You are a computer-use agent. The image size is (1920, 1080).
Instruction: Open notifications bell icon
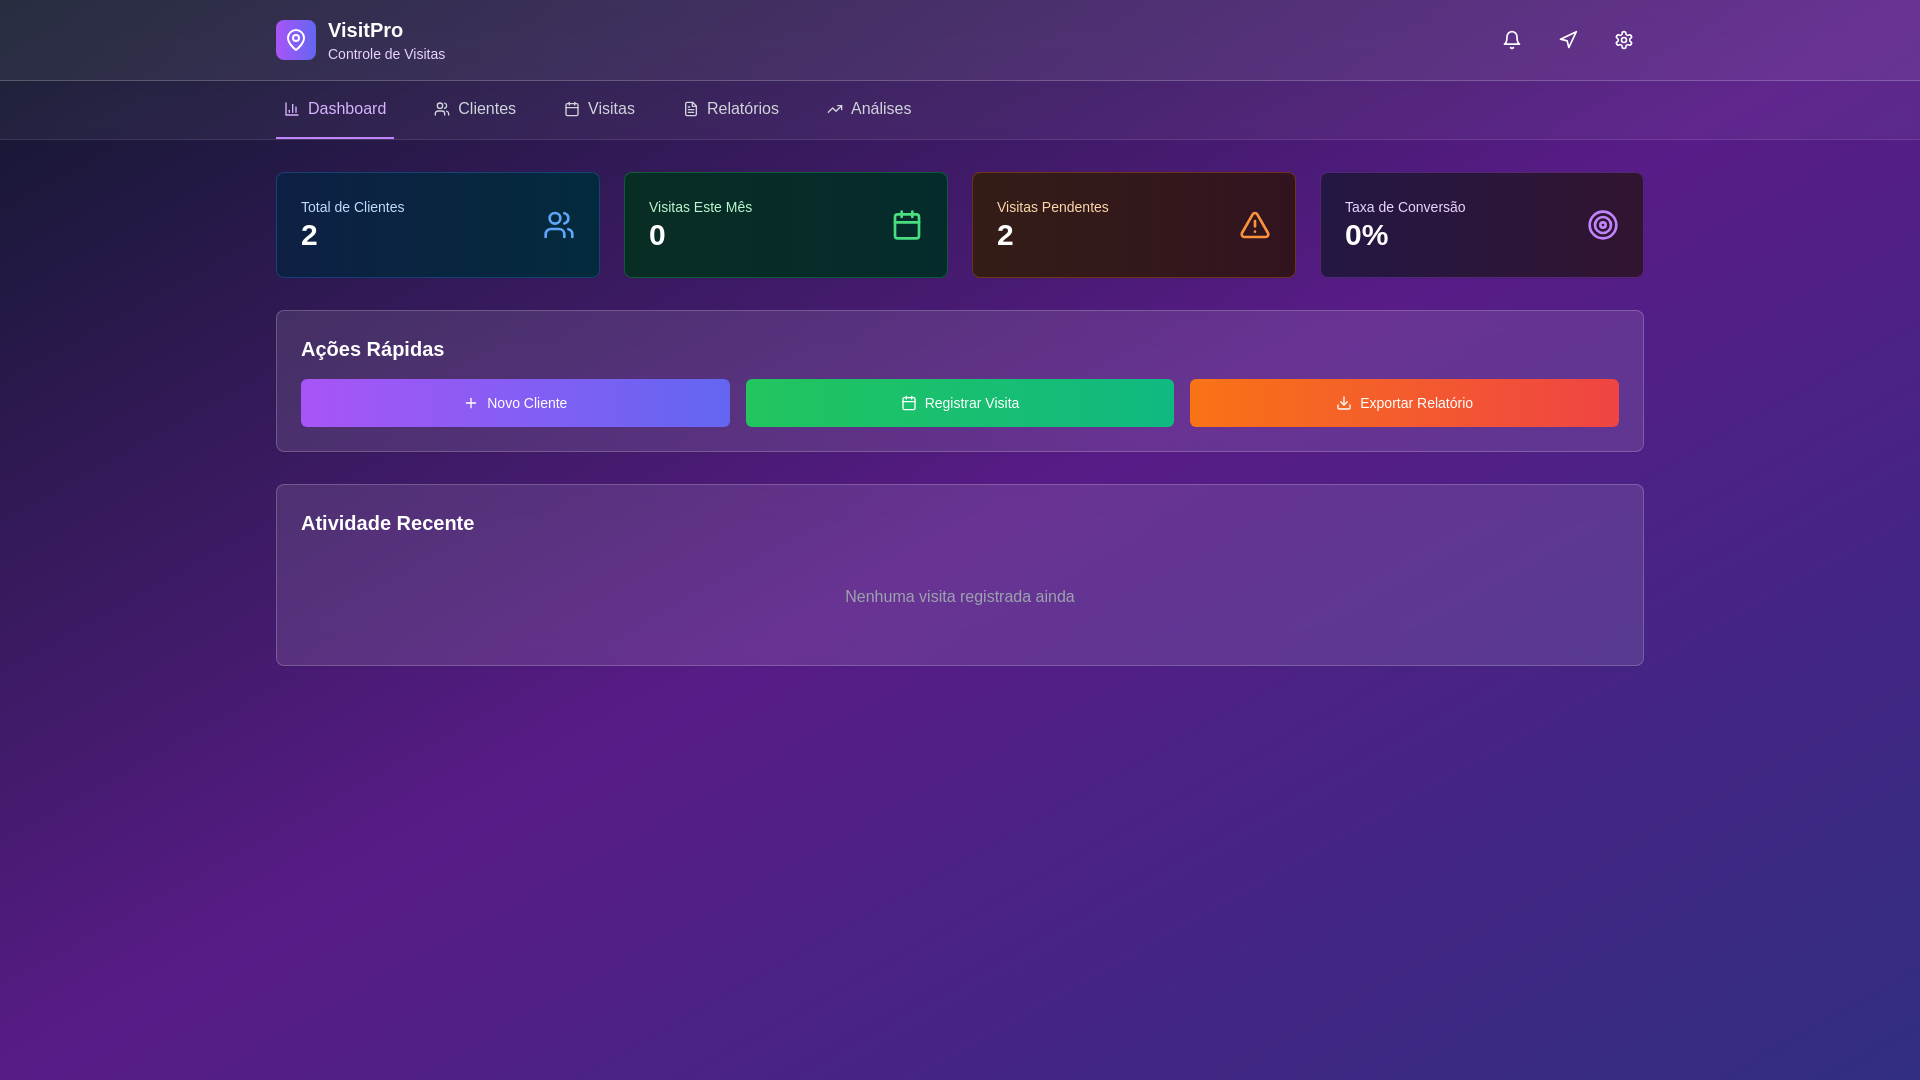(1512, 40)
